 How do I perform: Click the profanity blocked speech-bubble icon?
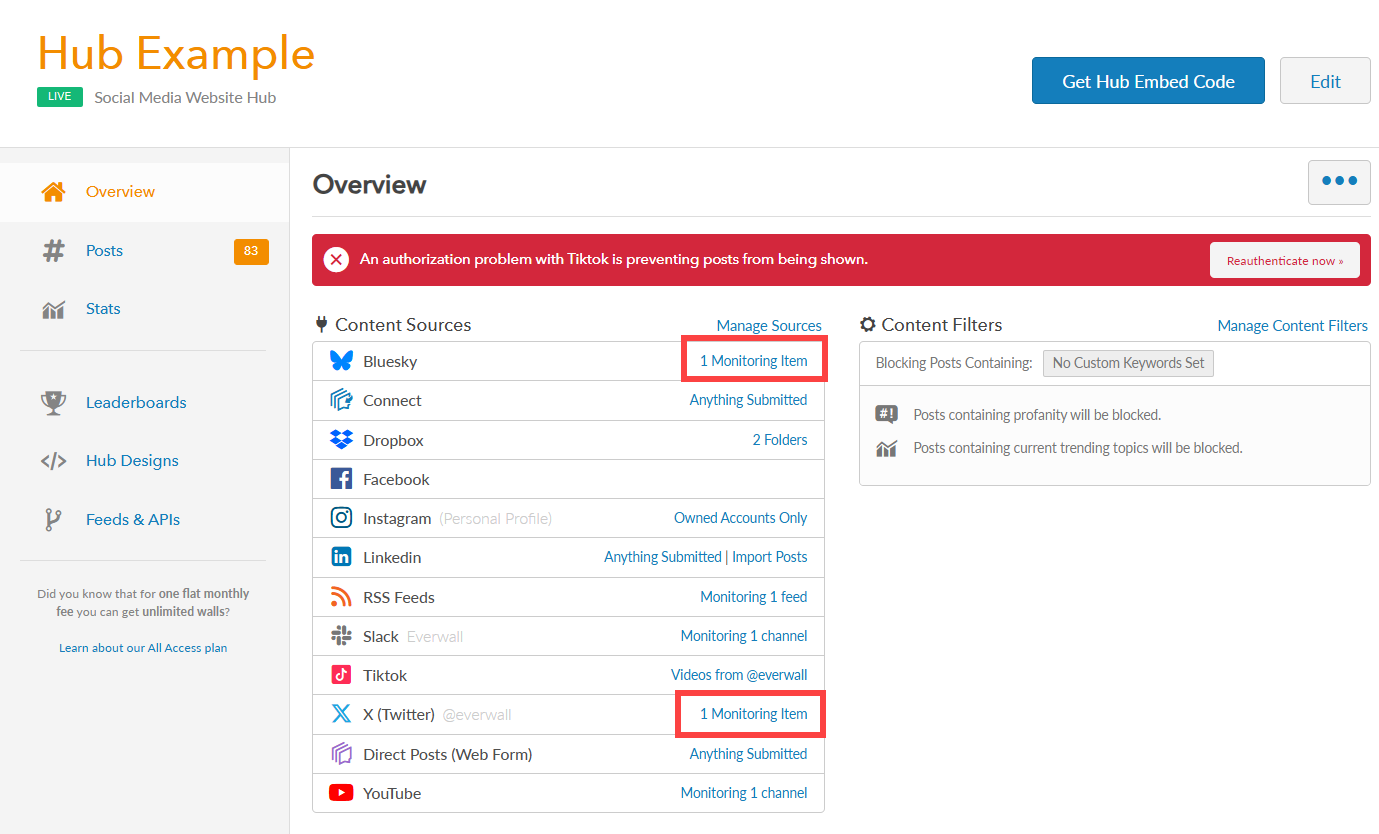886,415
